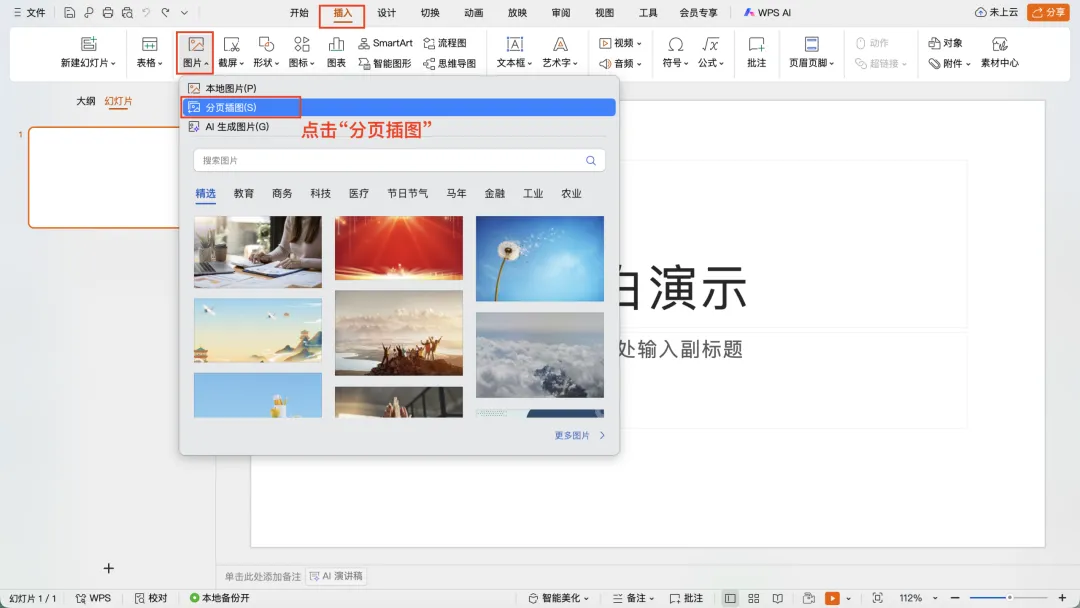The image size is (1080, 608).
Task: Switch to the 设计 ribbon tab
Action: pyautogui.click(x=386, y=12)
